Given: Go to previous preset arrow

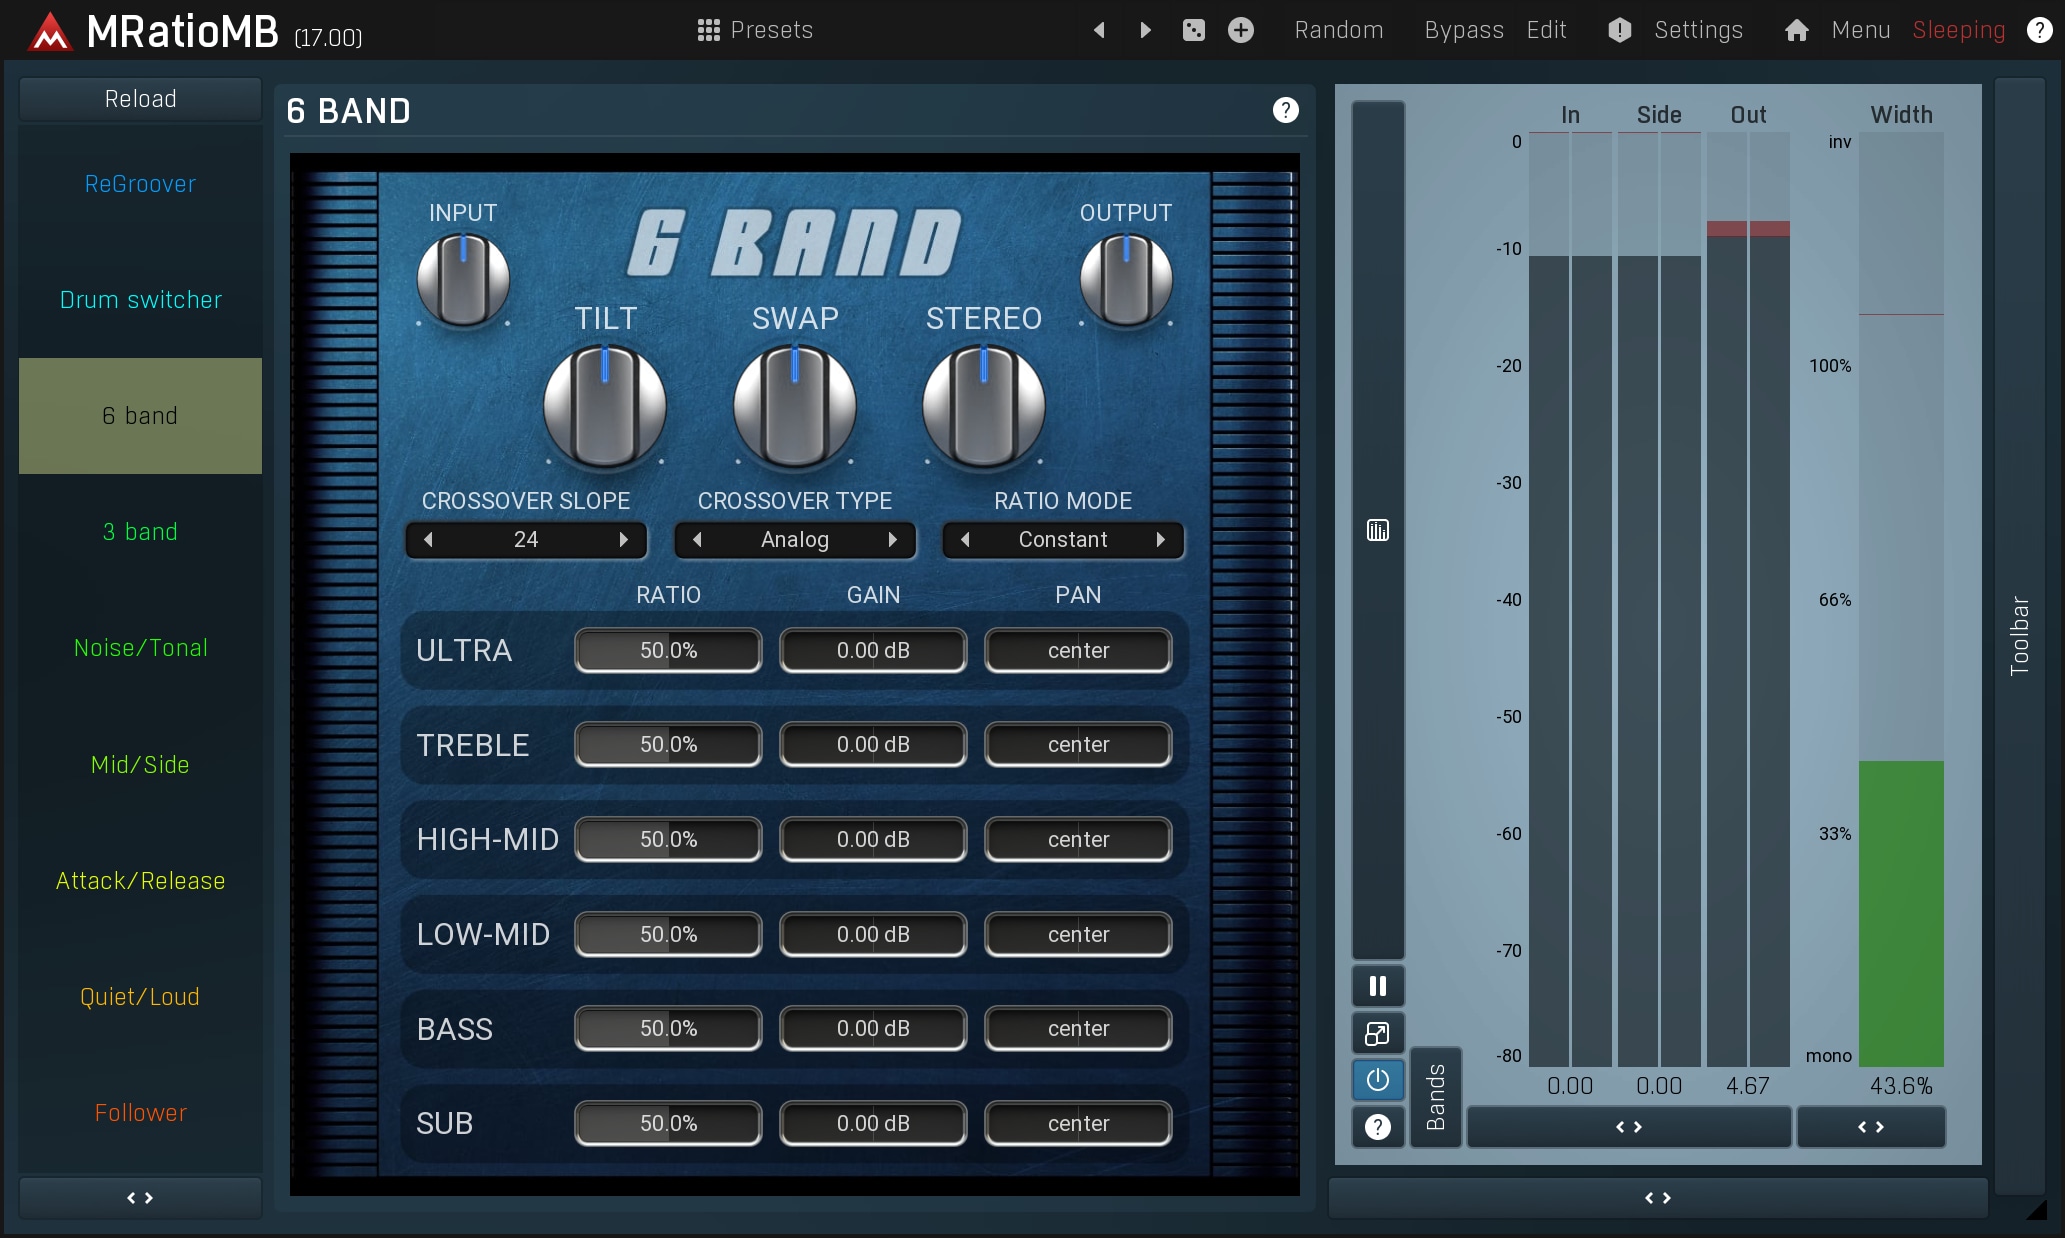Looking at the screenshot, I should [1099, 30].
